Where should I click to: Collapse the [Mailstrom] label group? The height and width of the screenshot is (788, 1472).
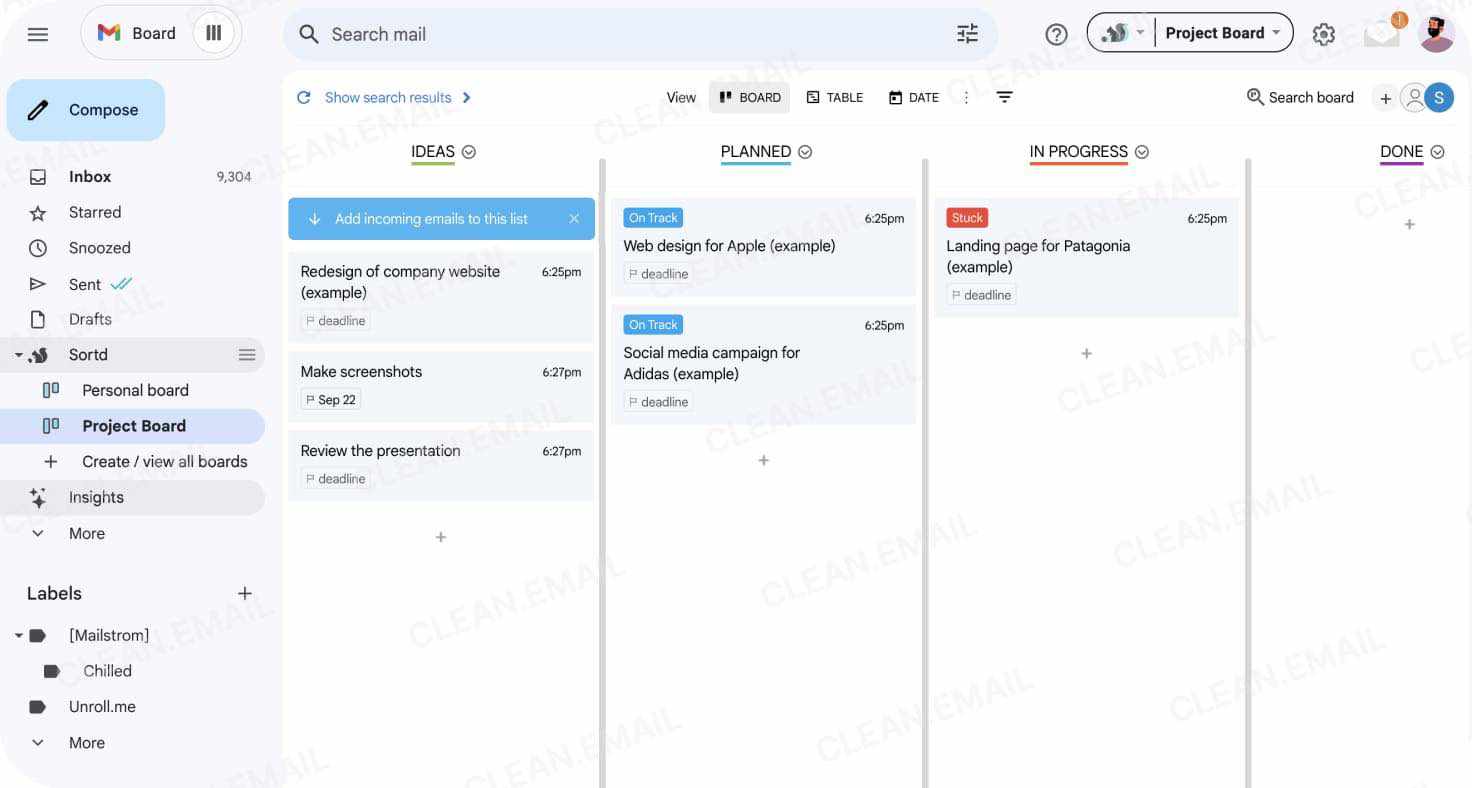coord(20,635)
